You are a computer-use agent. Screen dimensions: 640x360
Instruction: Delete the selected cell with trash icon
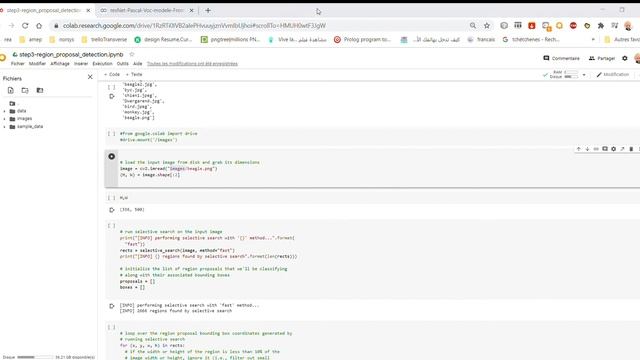[631, 149]
